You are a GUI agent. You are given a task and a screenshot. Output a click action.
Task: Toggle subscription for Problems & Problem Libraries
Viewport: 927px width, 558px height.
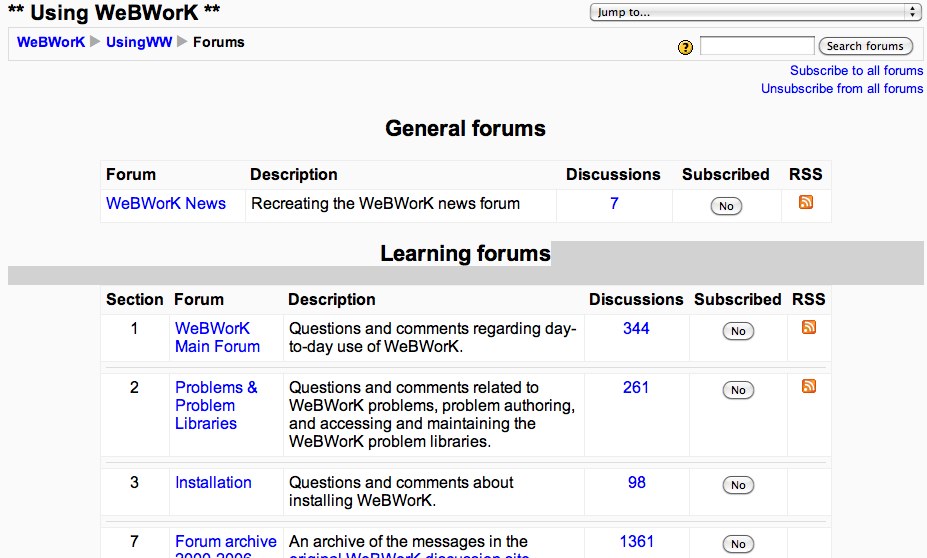coord(738,390)
